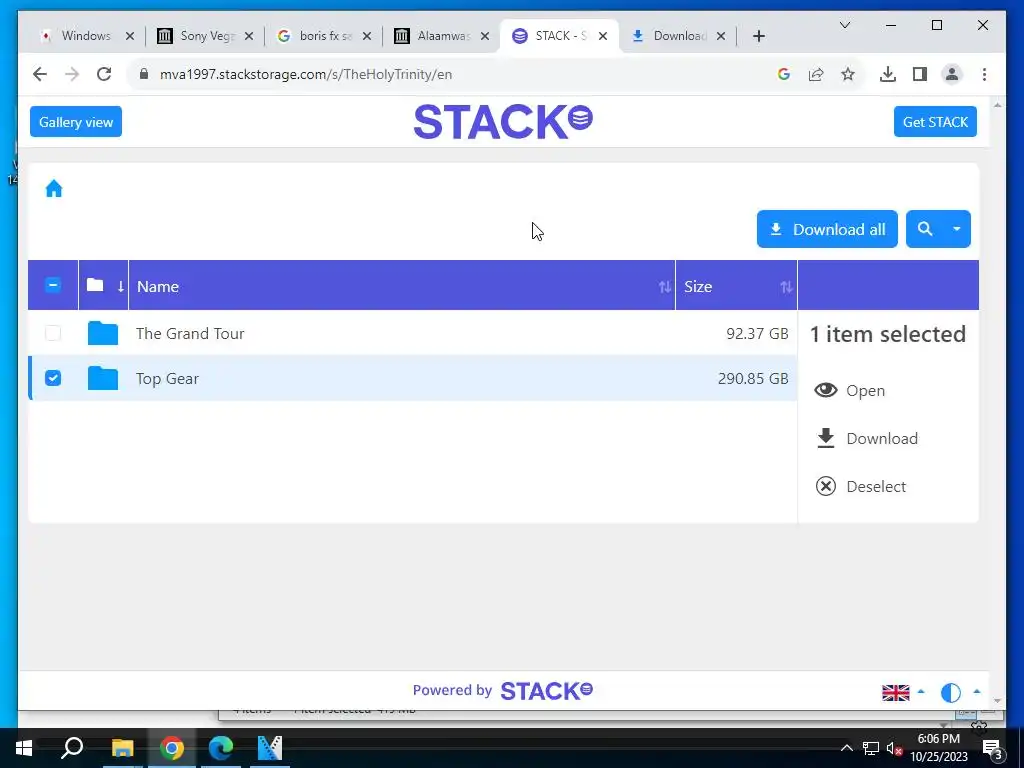Open Windows Start menu
Viewport: 1024px width, 768px height.
24,748
